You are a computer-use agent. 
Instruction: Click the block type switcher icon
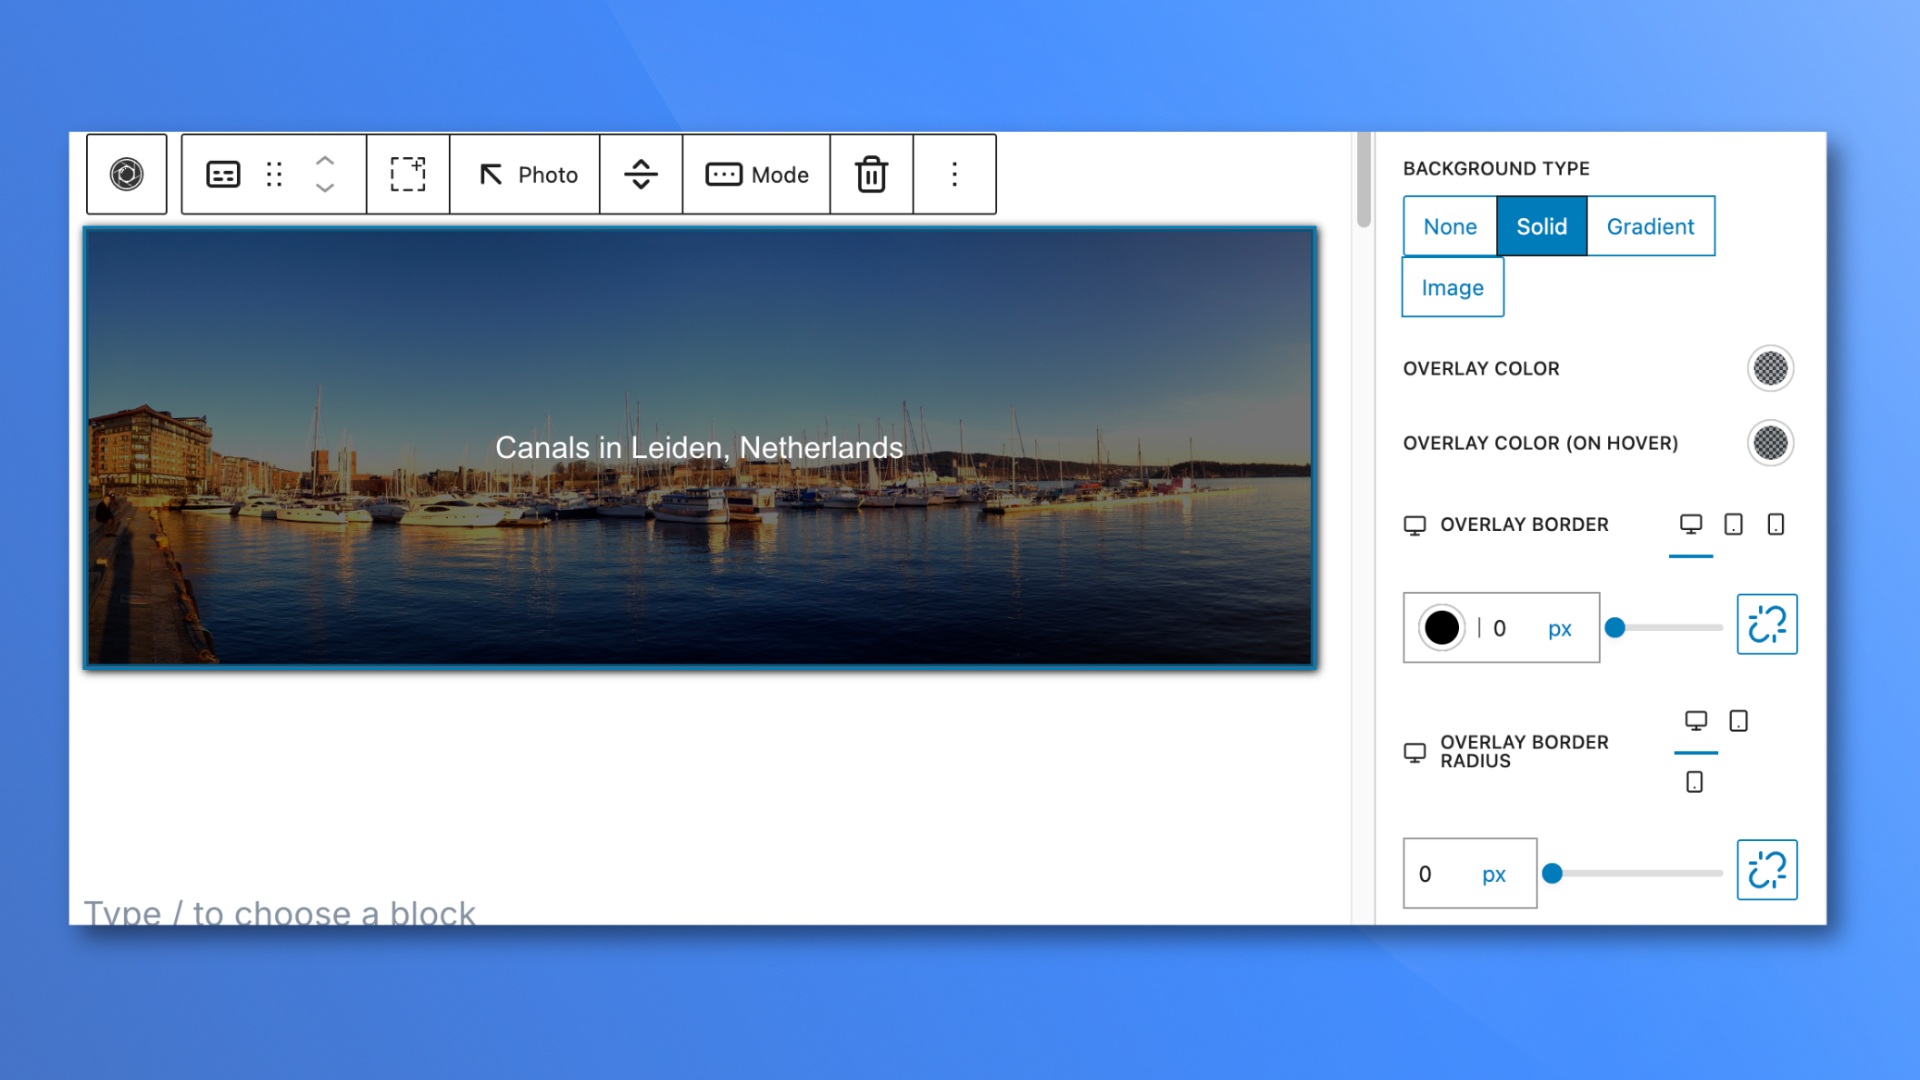223,174
